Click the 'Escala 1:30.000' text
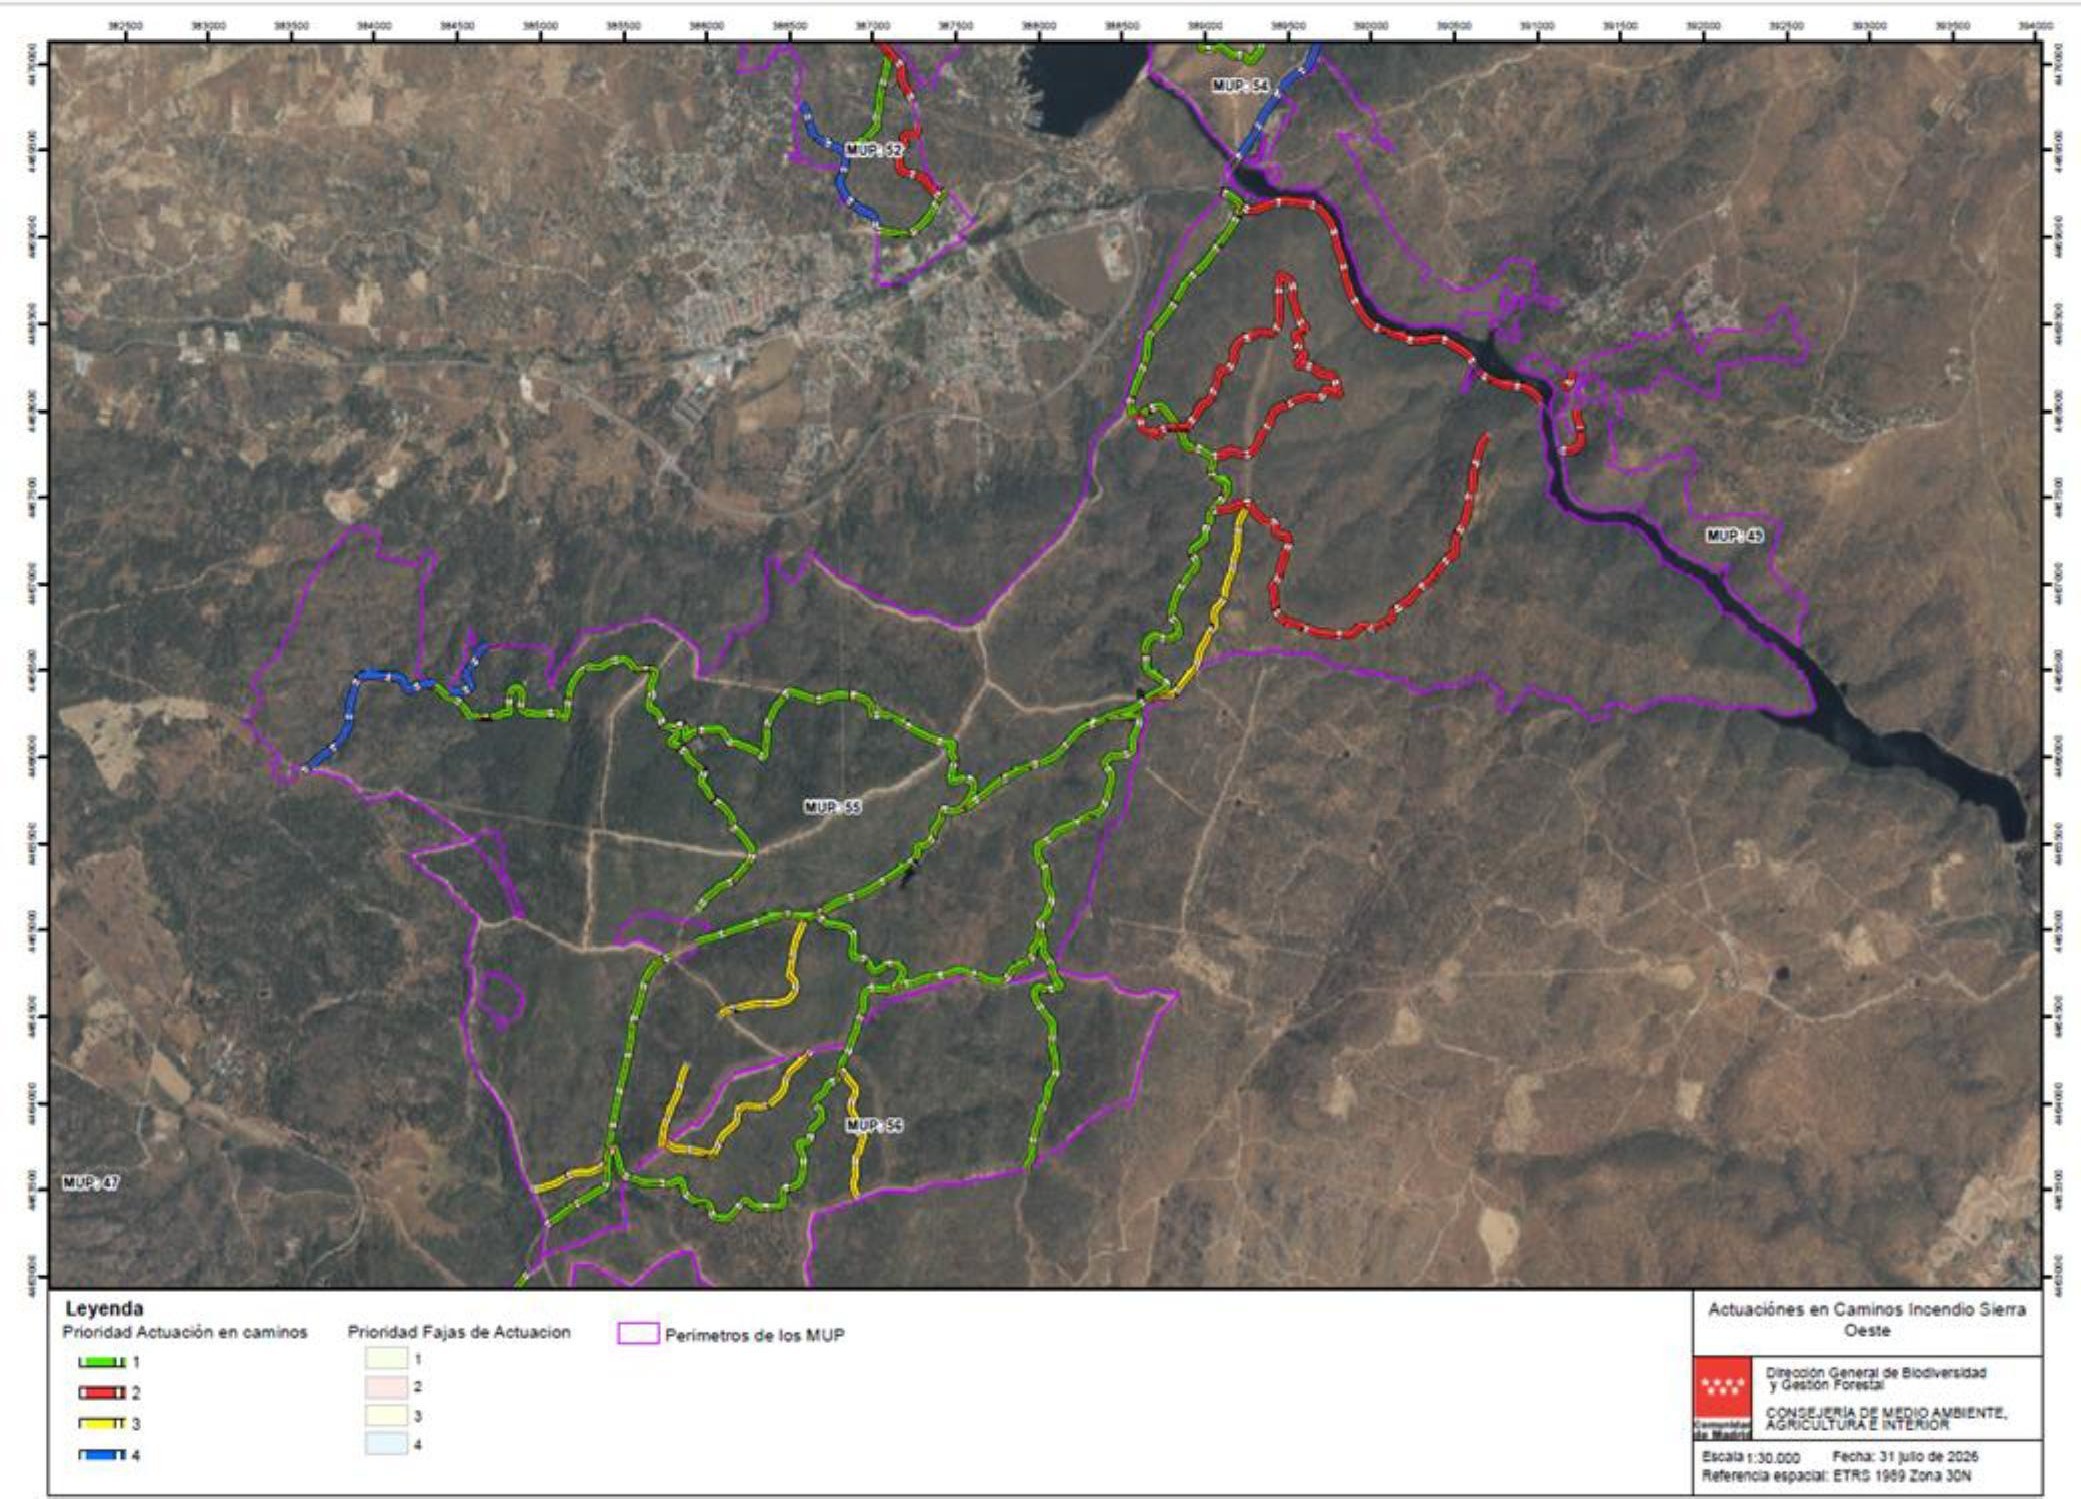The width and height of the screenshot is (2081, 1499). [x=1751, y=1458]
